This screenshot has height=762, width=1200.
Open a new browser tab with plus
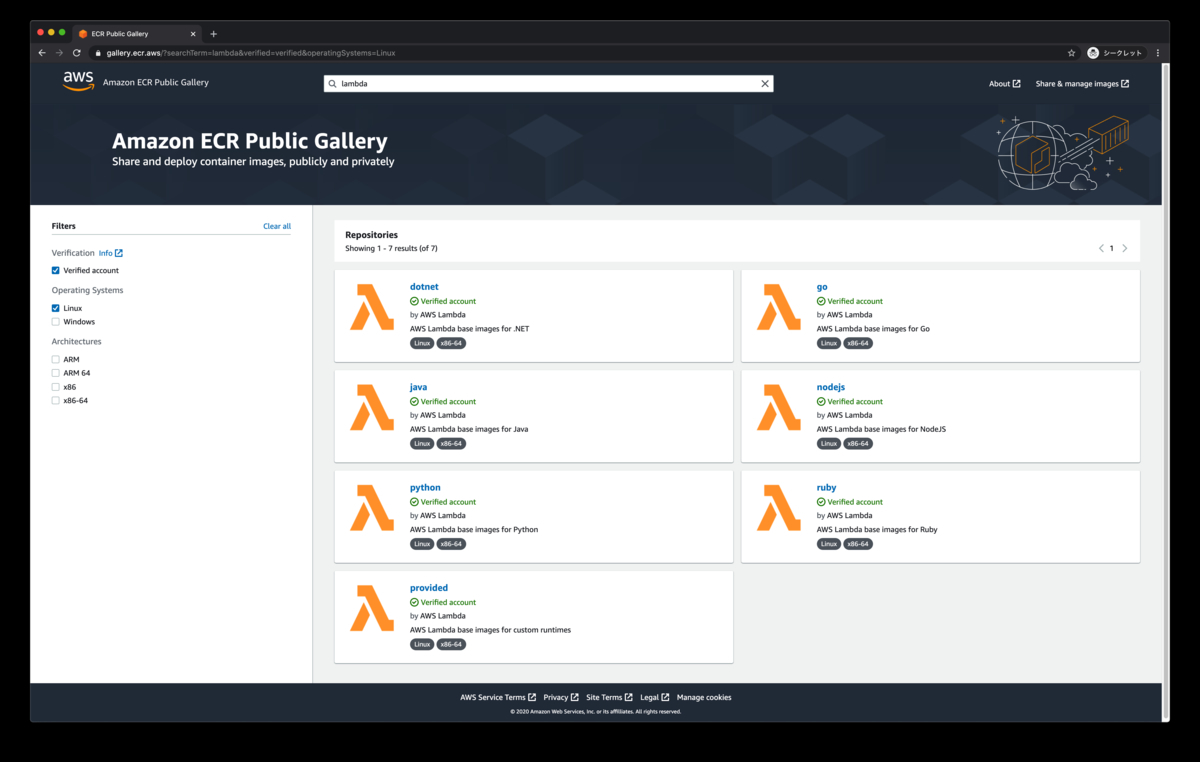(x=213, y=34)
